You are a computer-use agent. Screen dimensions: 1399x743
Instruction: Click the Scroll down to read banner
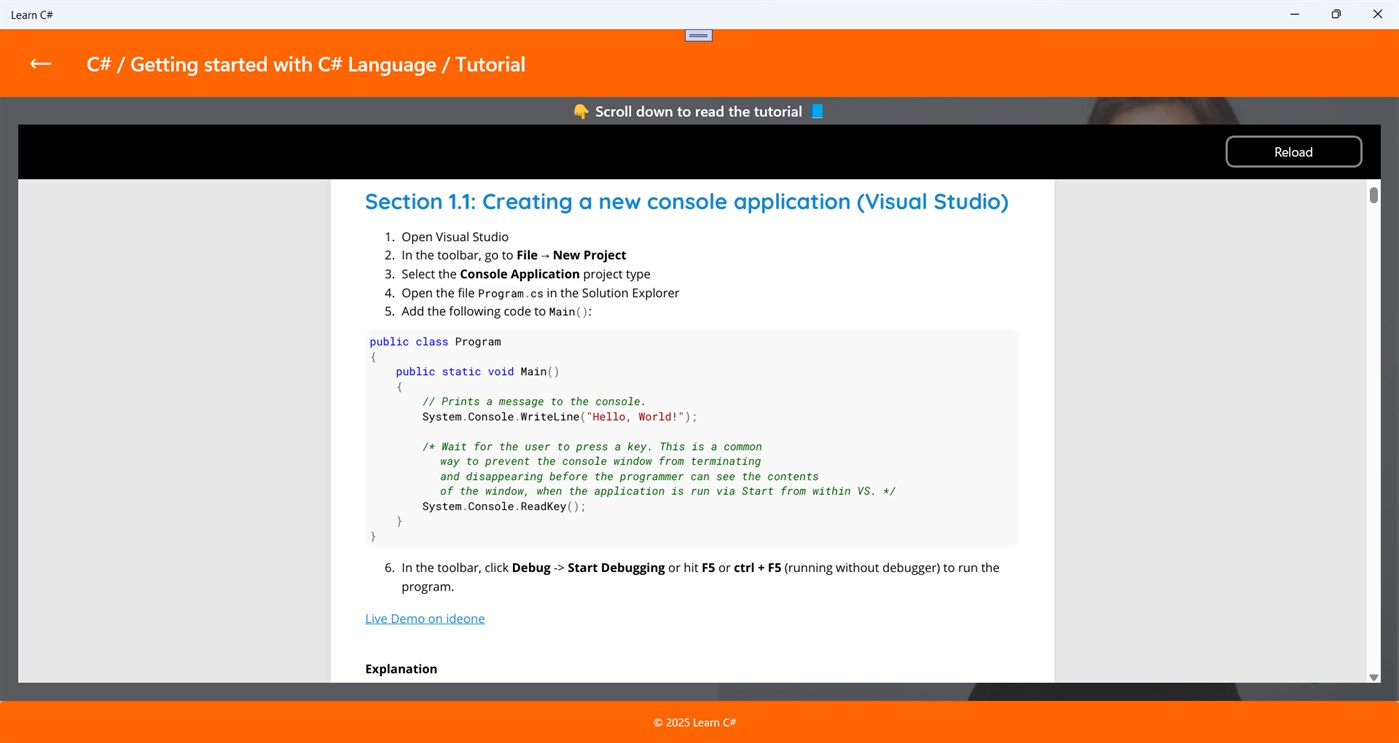tap(697, 111)
